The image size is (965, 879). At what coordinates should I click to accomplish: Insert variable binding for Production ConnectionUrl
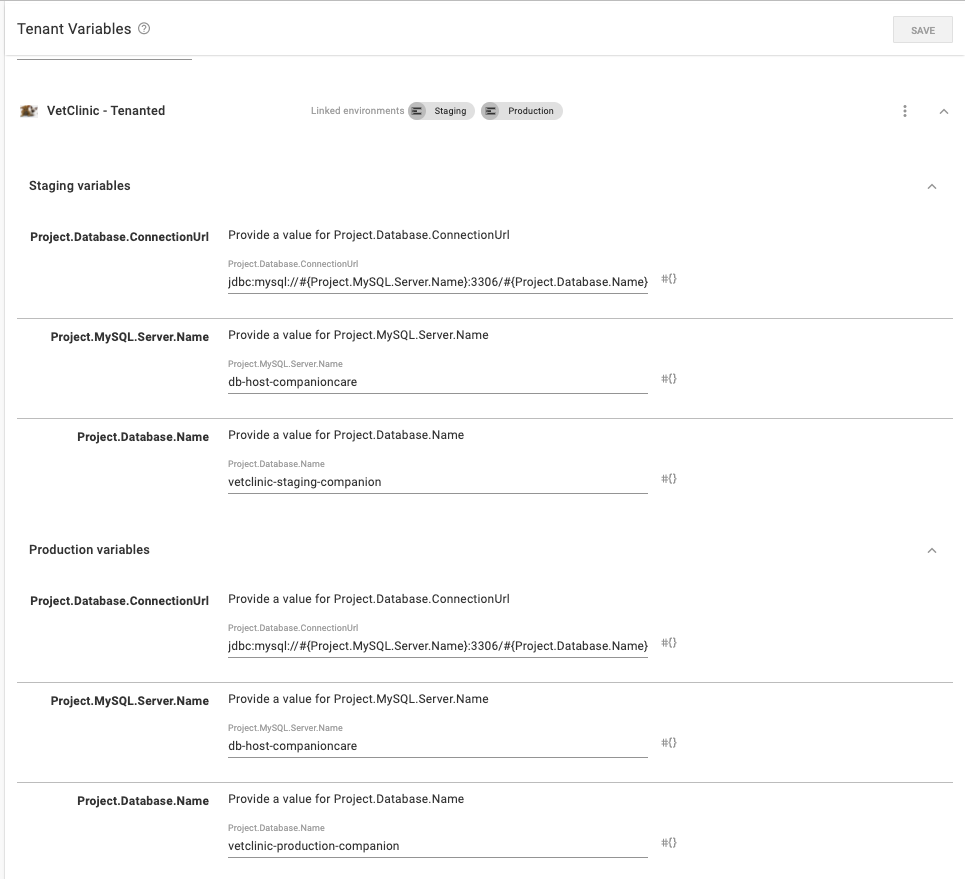point(669,643)
